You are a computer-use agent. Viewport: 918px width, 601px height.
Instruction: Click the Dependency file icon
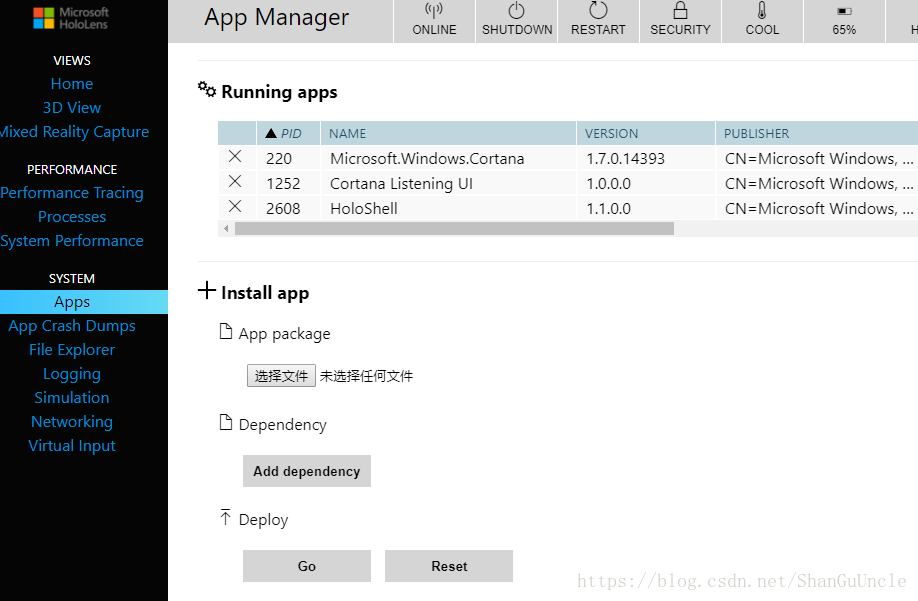coord(225,422)
